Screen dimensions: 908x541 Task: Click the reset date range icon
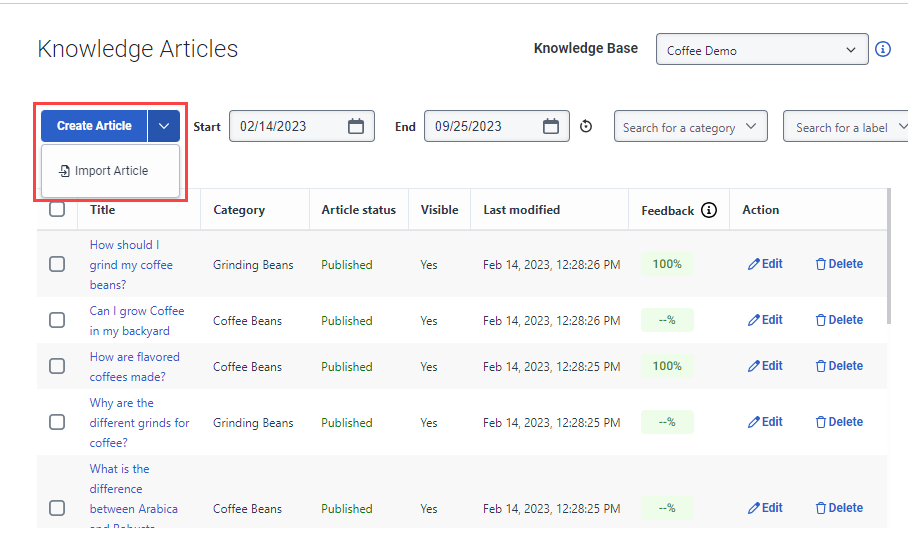586,126
